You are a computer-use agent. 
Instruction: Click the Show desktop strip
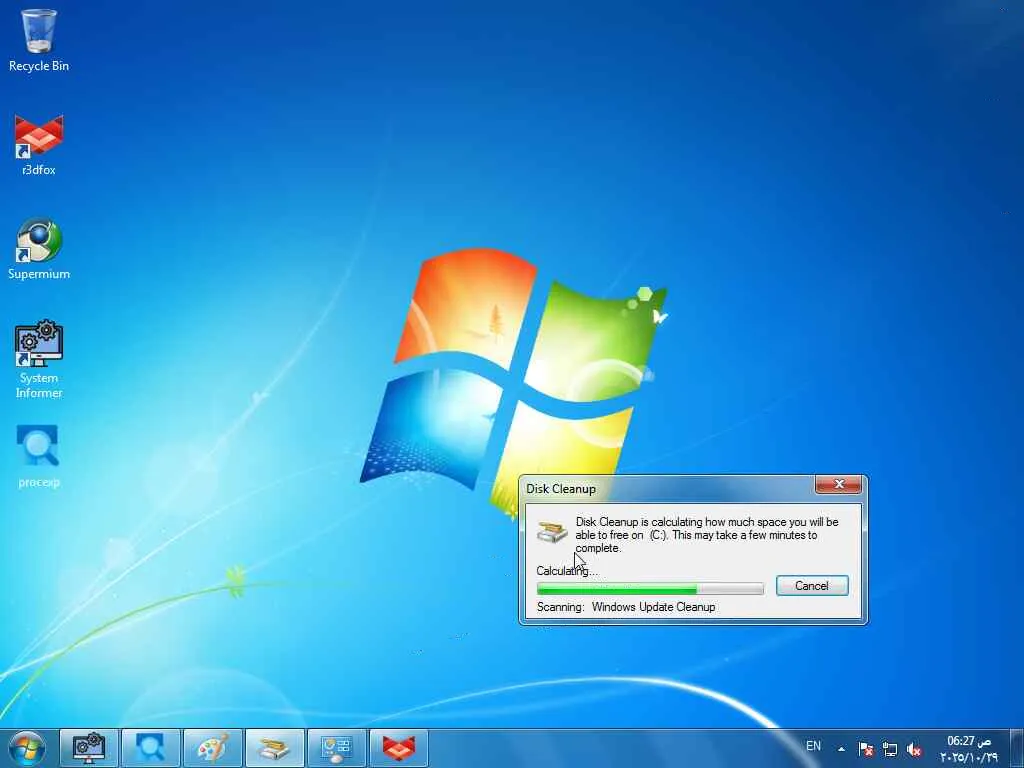[1017, 748]
